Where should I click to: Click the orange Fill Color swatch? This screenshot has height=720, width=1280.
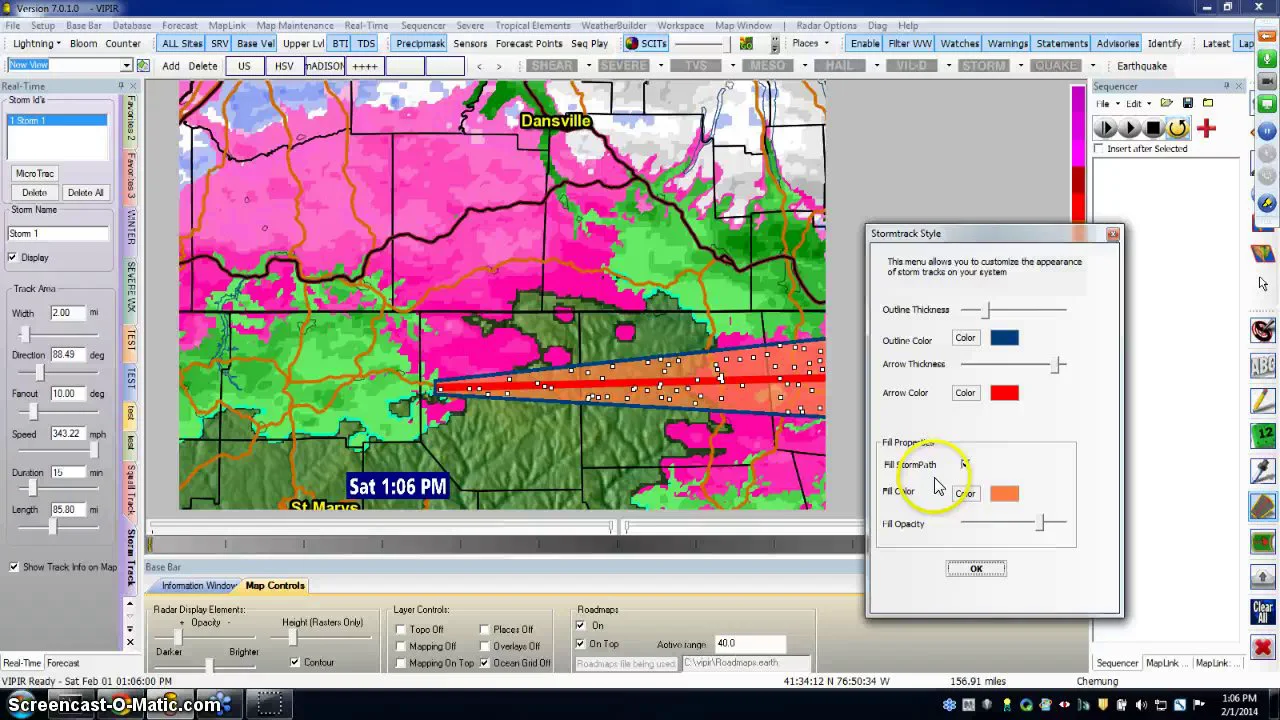point(1004,494)
